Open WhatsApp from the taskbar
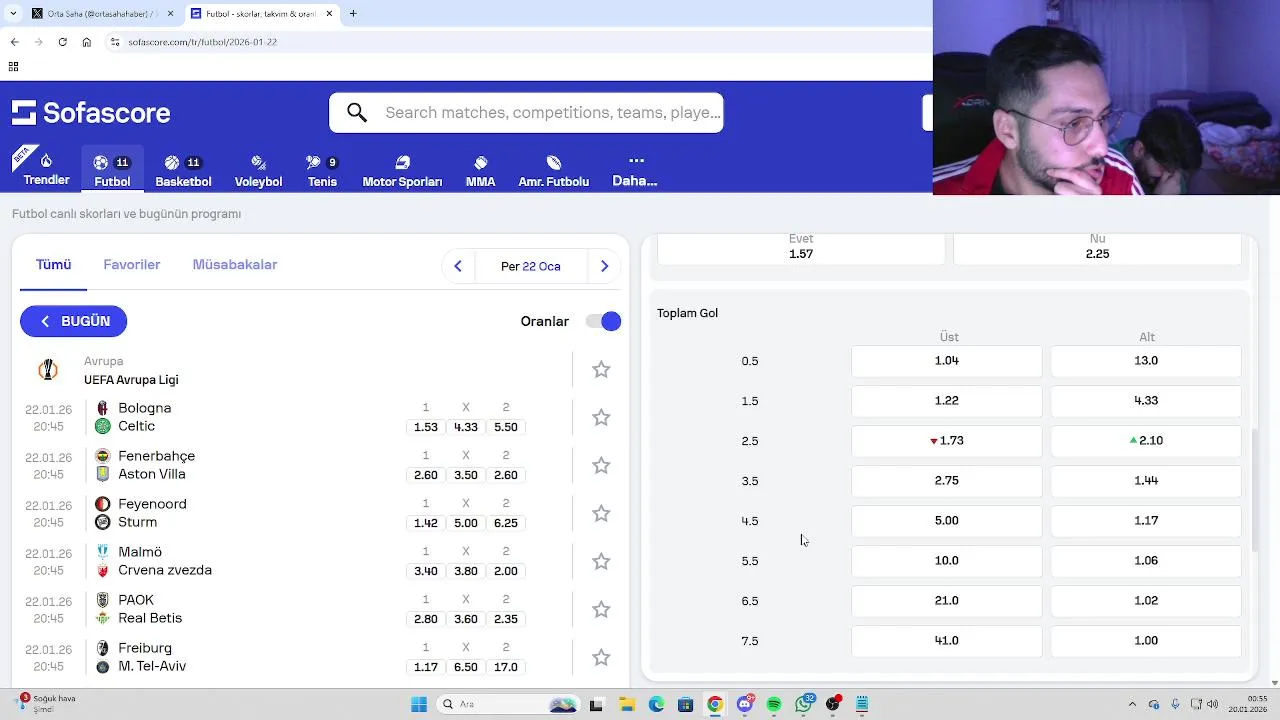Image resolution: width=1280 pixels, height=720 pixels. tap(804, 704)
